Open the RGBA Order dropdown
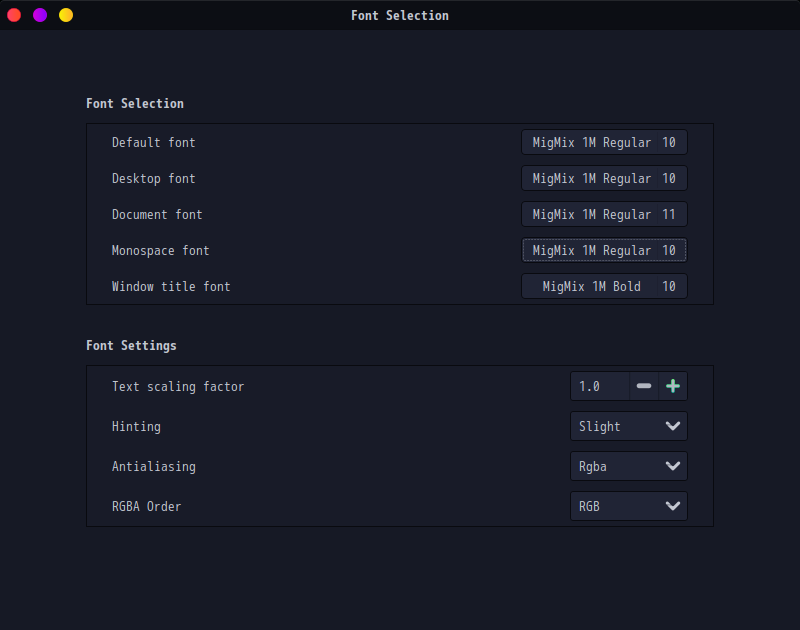 [x=628, y=506]
